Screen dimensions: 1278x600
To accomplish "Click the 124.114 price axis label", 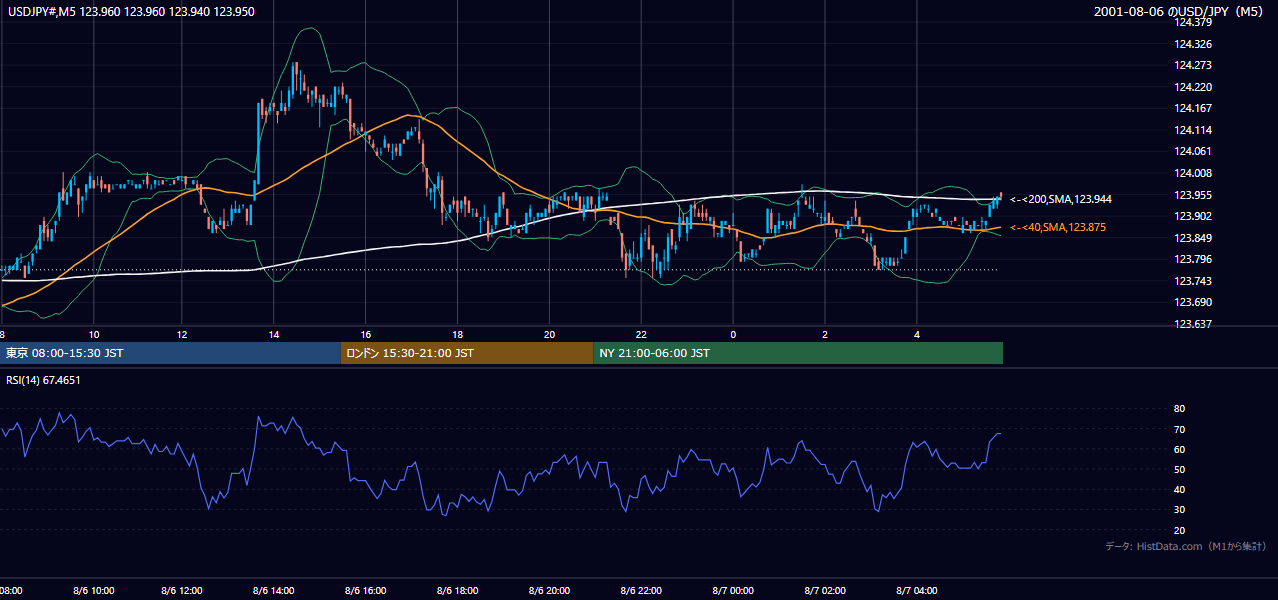I will click(x=1193, y=131).
